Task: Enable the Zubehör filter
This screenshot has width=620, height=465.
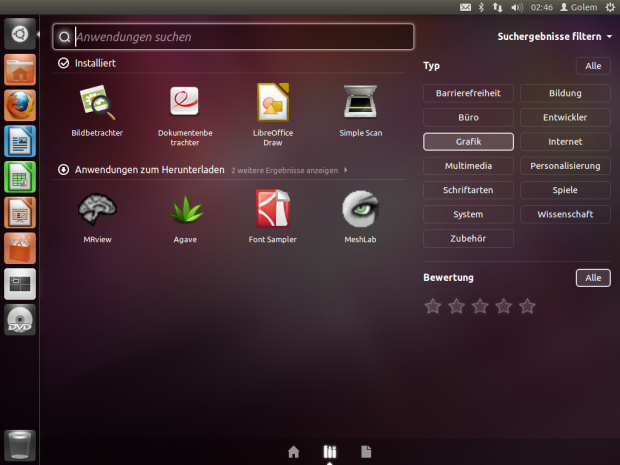Action: click(x=468, y=238)
